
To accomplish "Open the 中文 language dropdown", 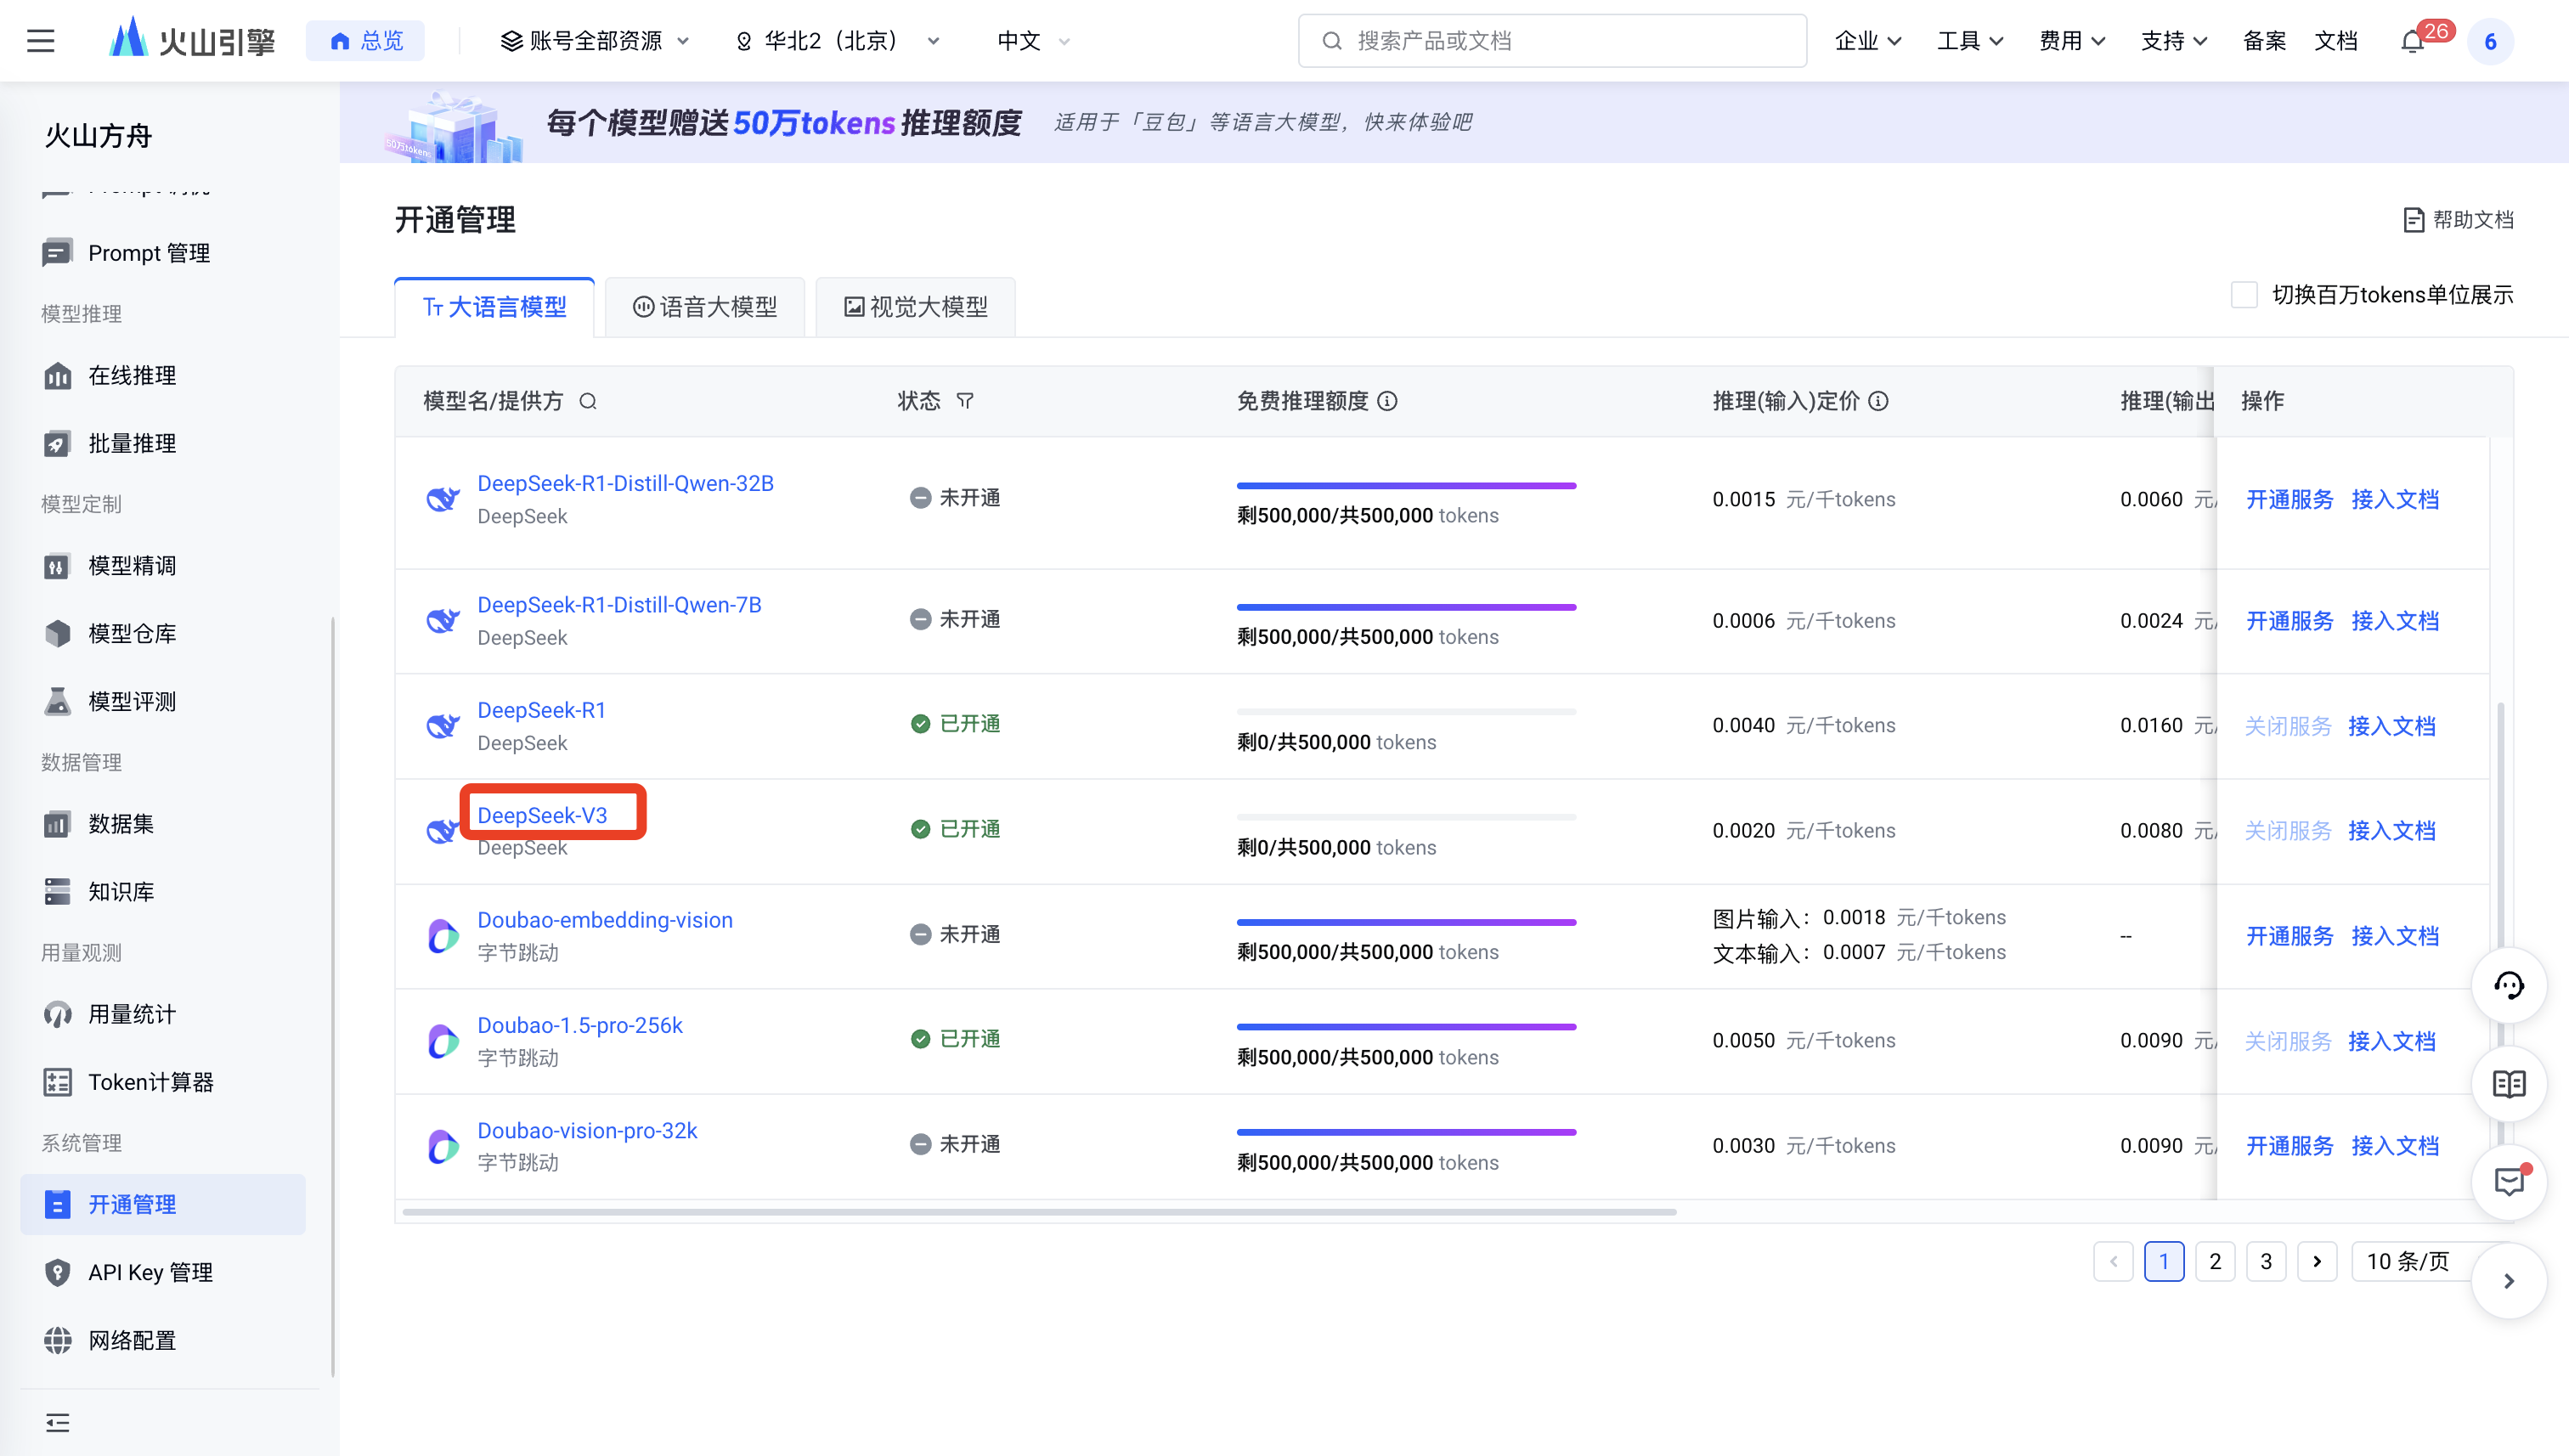I will point(1034,41).
